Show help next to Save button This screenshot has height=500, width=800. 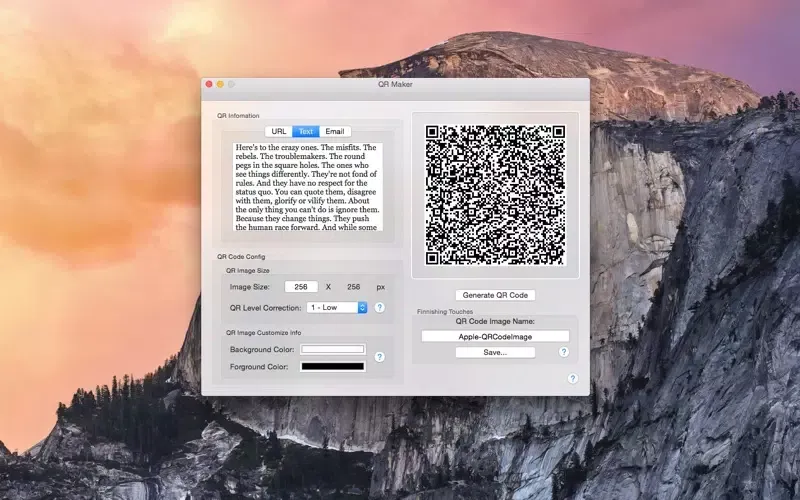(564, 352)
